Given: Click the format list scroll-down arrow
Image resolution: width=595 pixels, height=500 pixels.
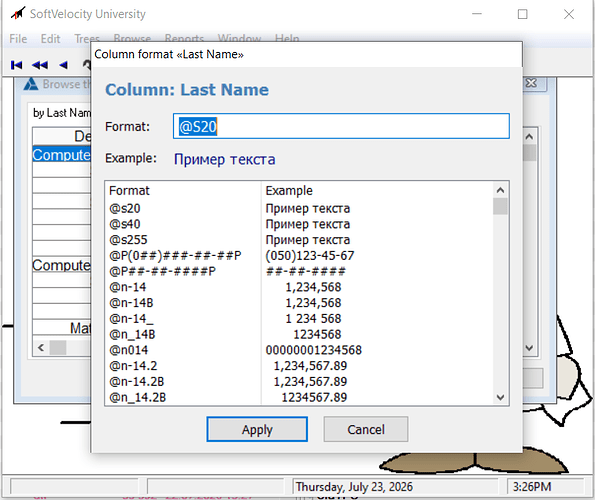Looking at the screenshot, I should (501, 397).
